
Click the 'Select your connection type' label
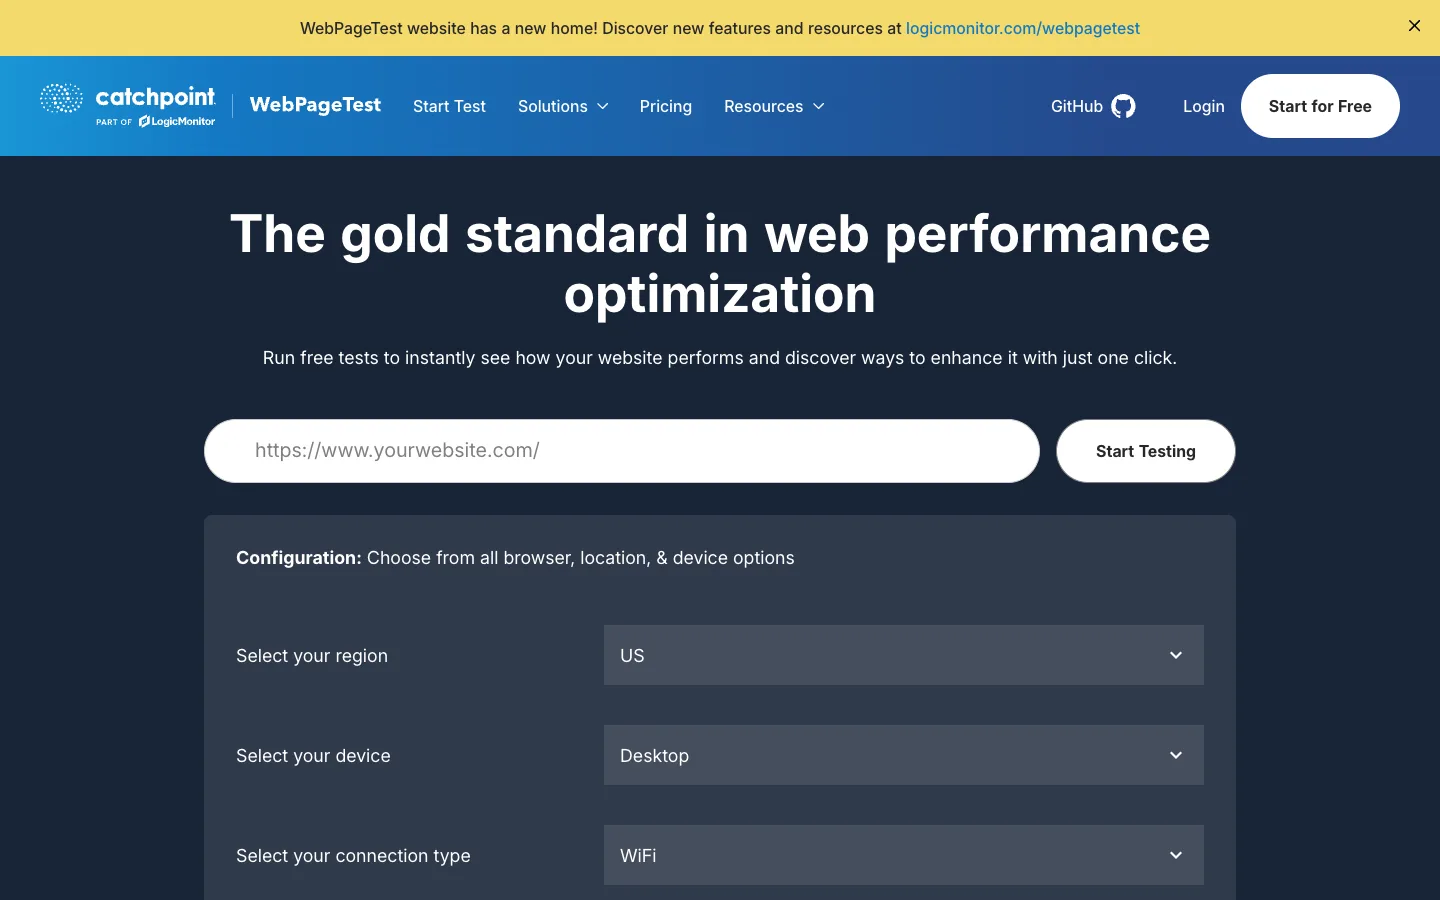(x=353, y=856)
